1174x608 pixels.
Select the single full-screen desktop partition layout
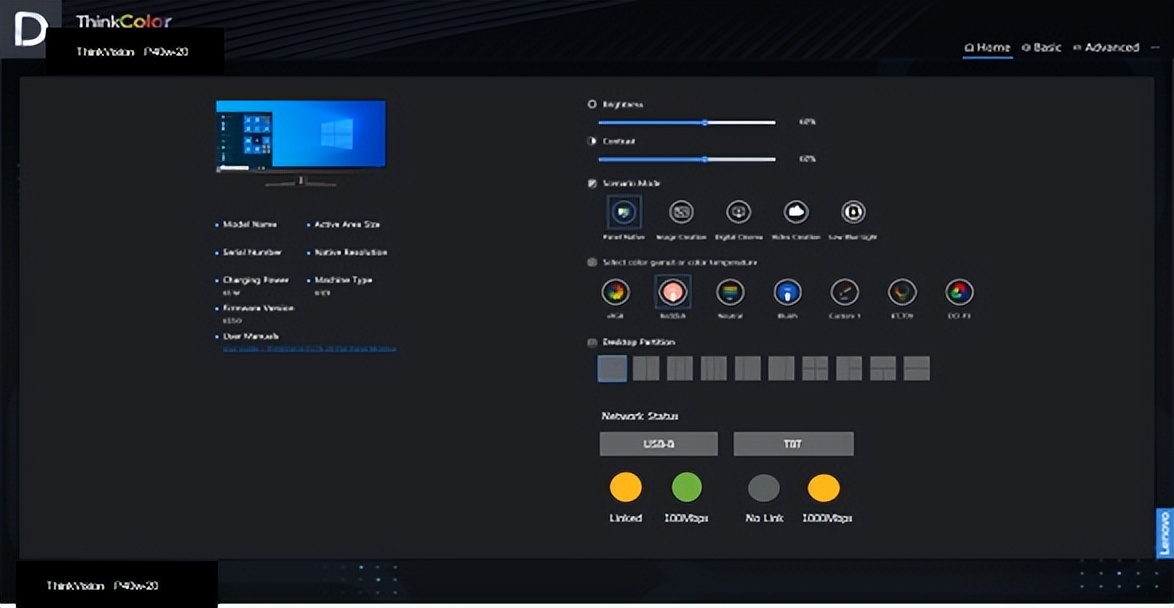point(612,369)
